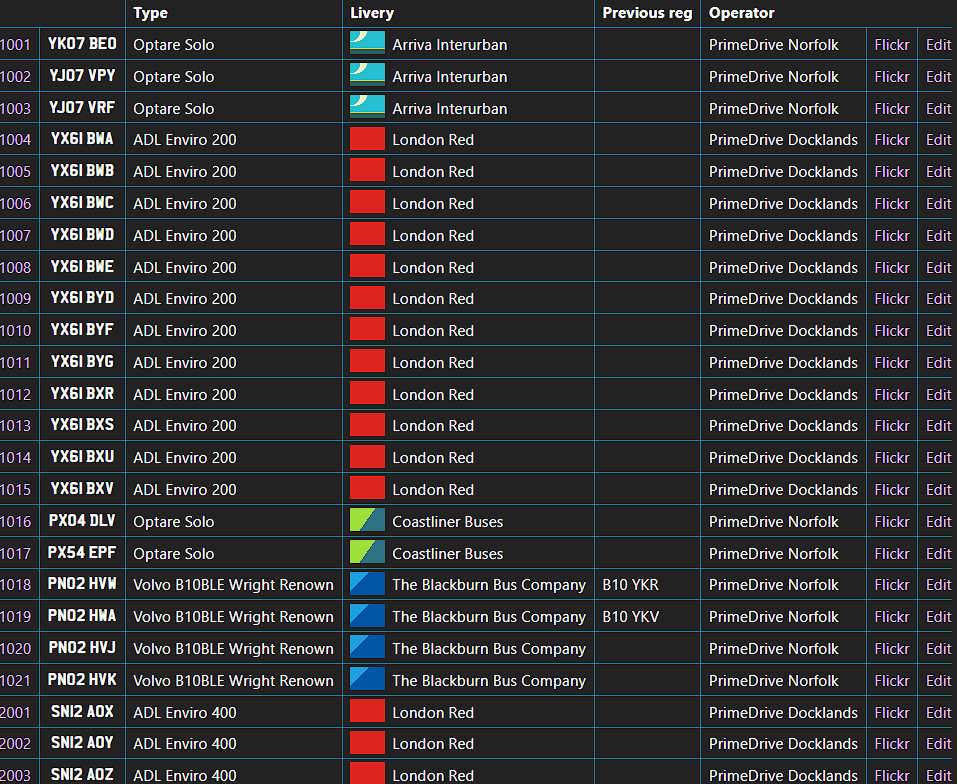Select the Coastliner Buses livery icon for PX04 DLV

point(367,521)
